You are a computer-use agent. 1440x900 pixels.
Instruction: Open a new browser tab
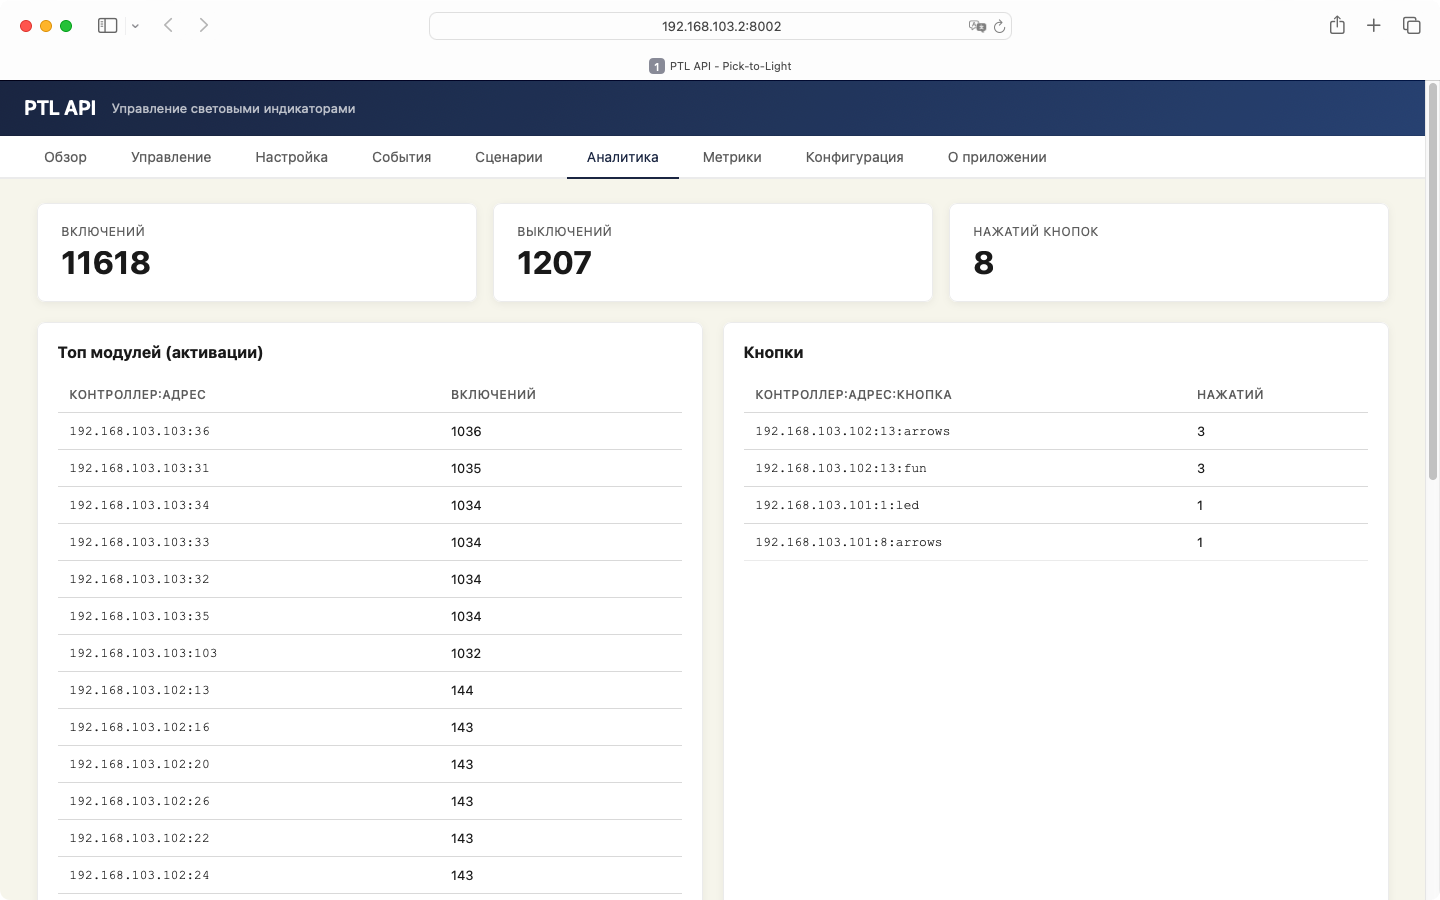(1374, 25)
